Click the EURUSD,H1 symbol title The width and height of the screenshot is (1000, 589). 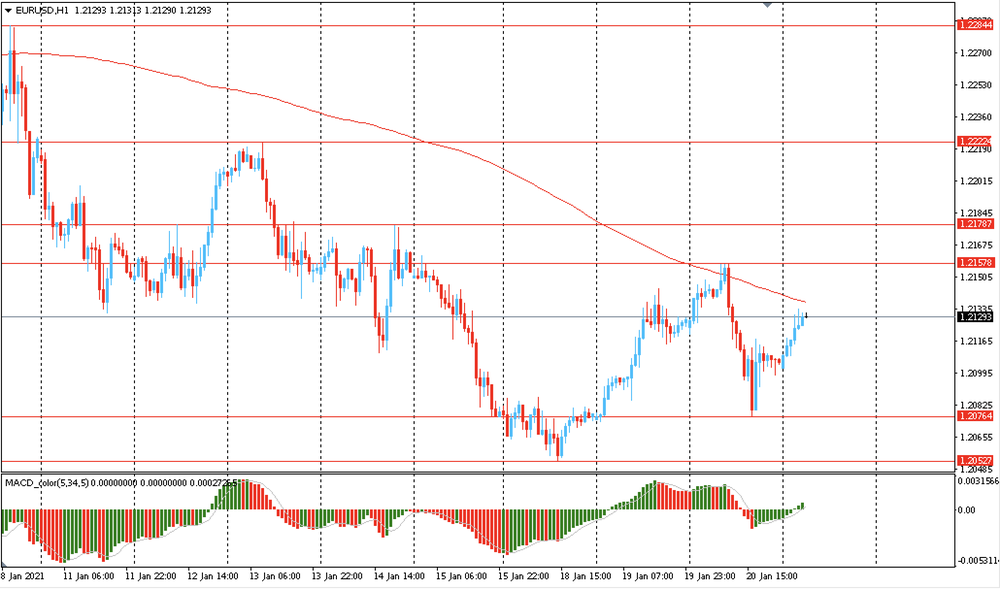(42, 10)
